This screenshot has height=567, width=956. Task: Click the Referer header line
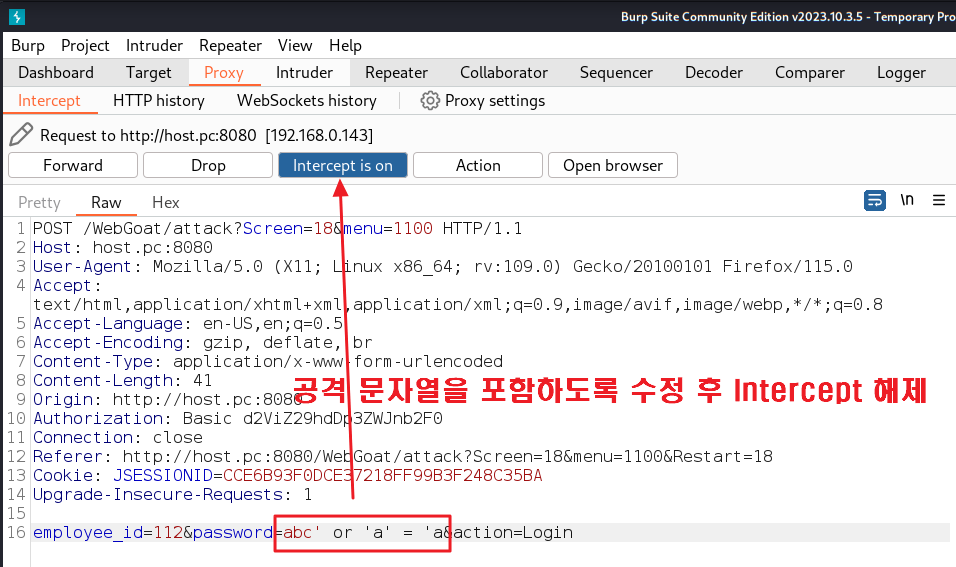(402, 456)
